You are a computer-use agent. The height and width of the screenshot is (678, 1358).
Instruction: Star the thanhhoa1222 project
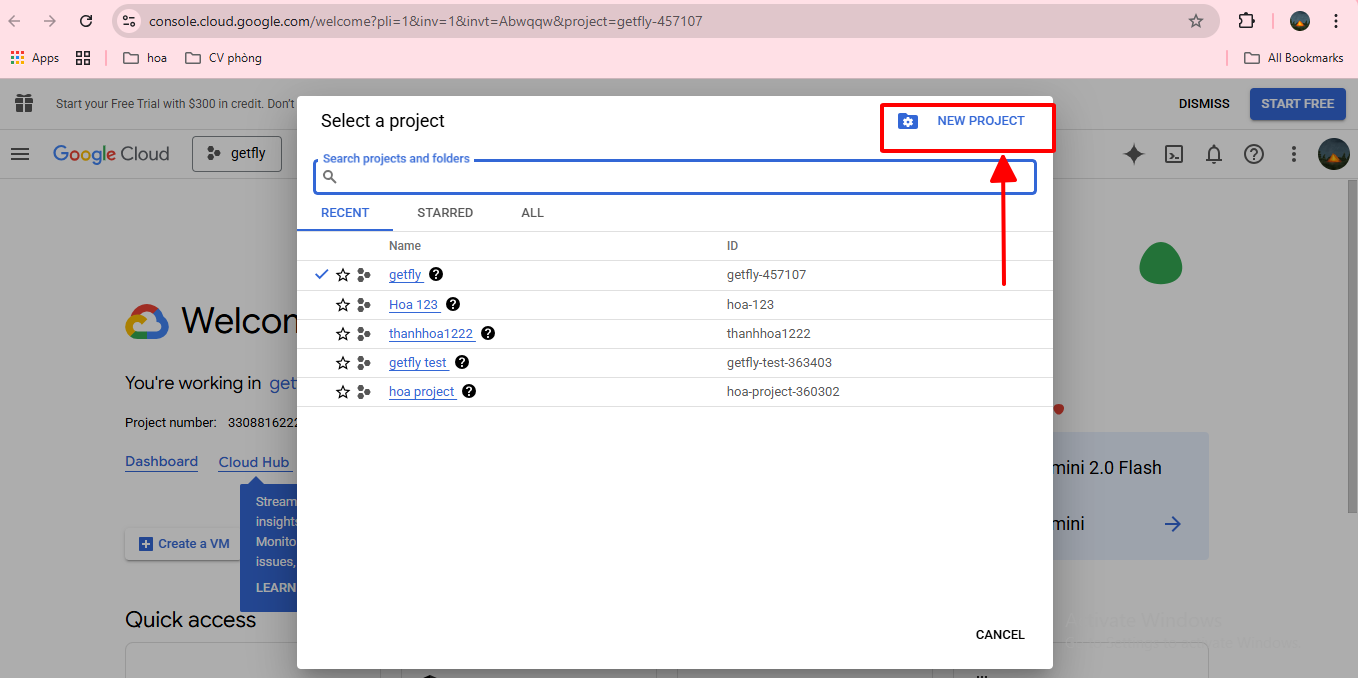click(343, 333)
